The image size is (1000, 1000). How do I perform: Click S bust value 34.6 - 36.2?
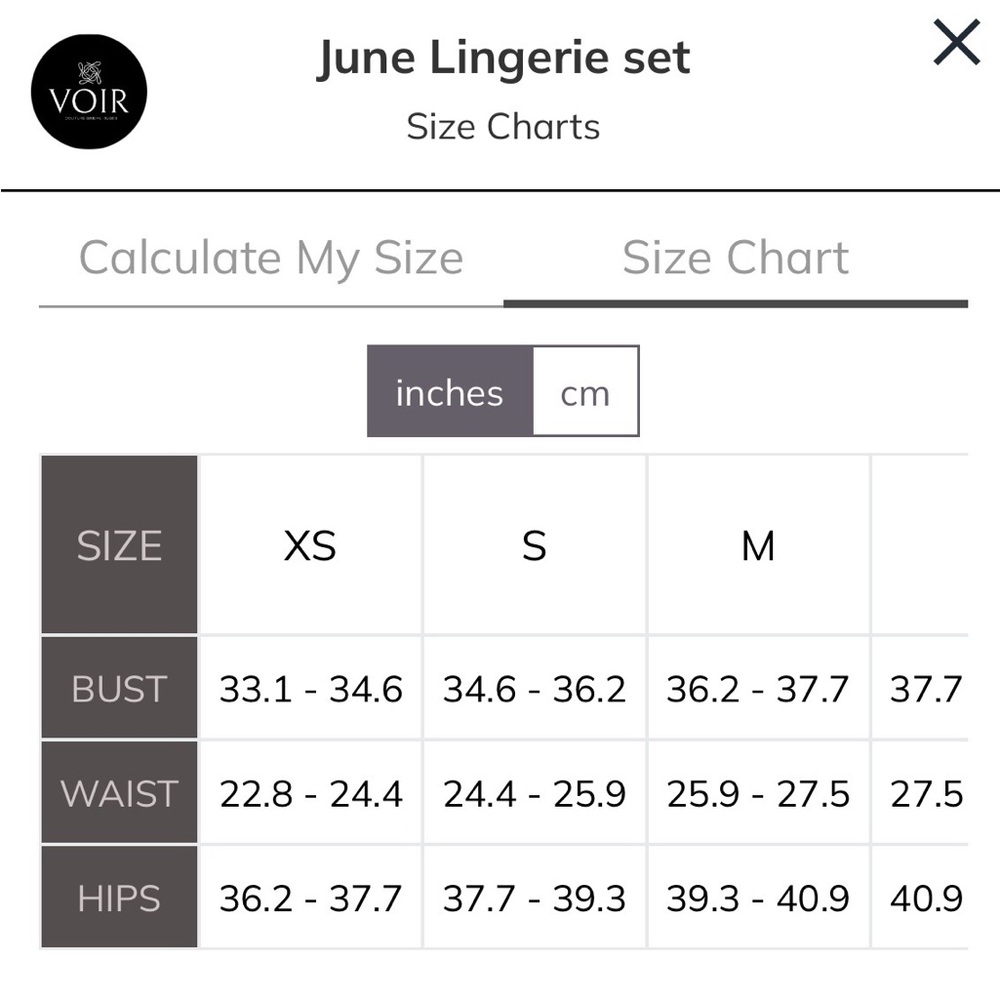tap(534, 688)
